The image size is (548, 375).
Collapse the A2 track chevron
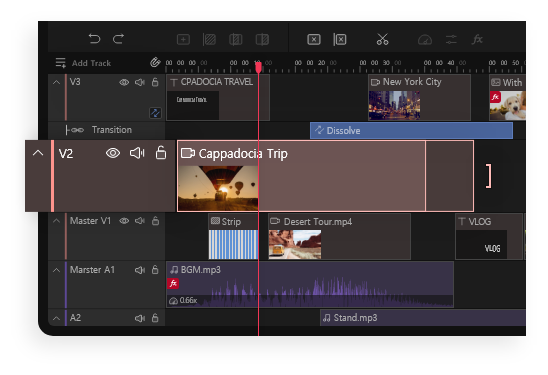[56, 318]
